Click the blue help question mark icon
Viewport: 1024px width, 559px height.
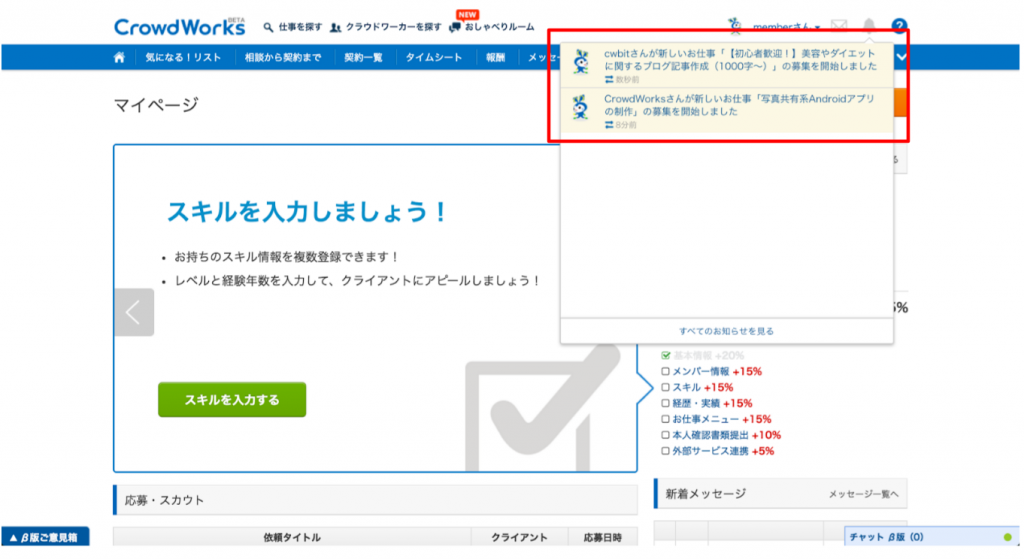pos(899,26)
